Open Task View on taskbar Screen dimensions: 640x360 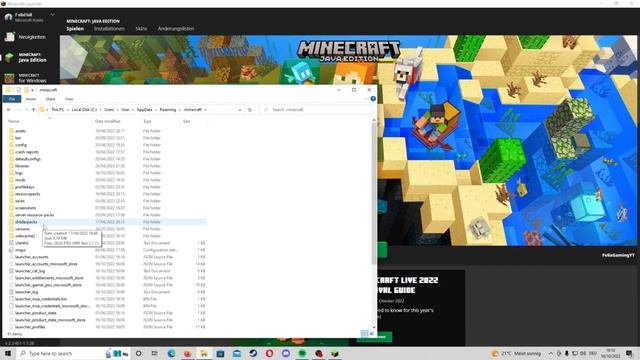point(155,353)
